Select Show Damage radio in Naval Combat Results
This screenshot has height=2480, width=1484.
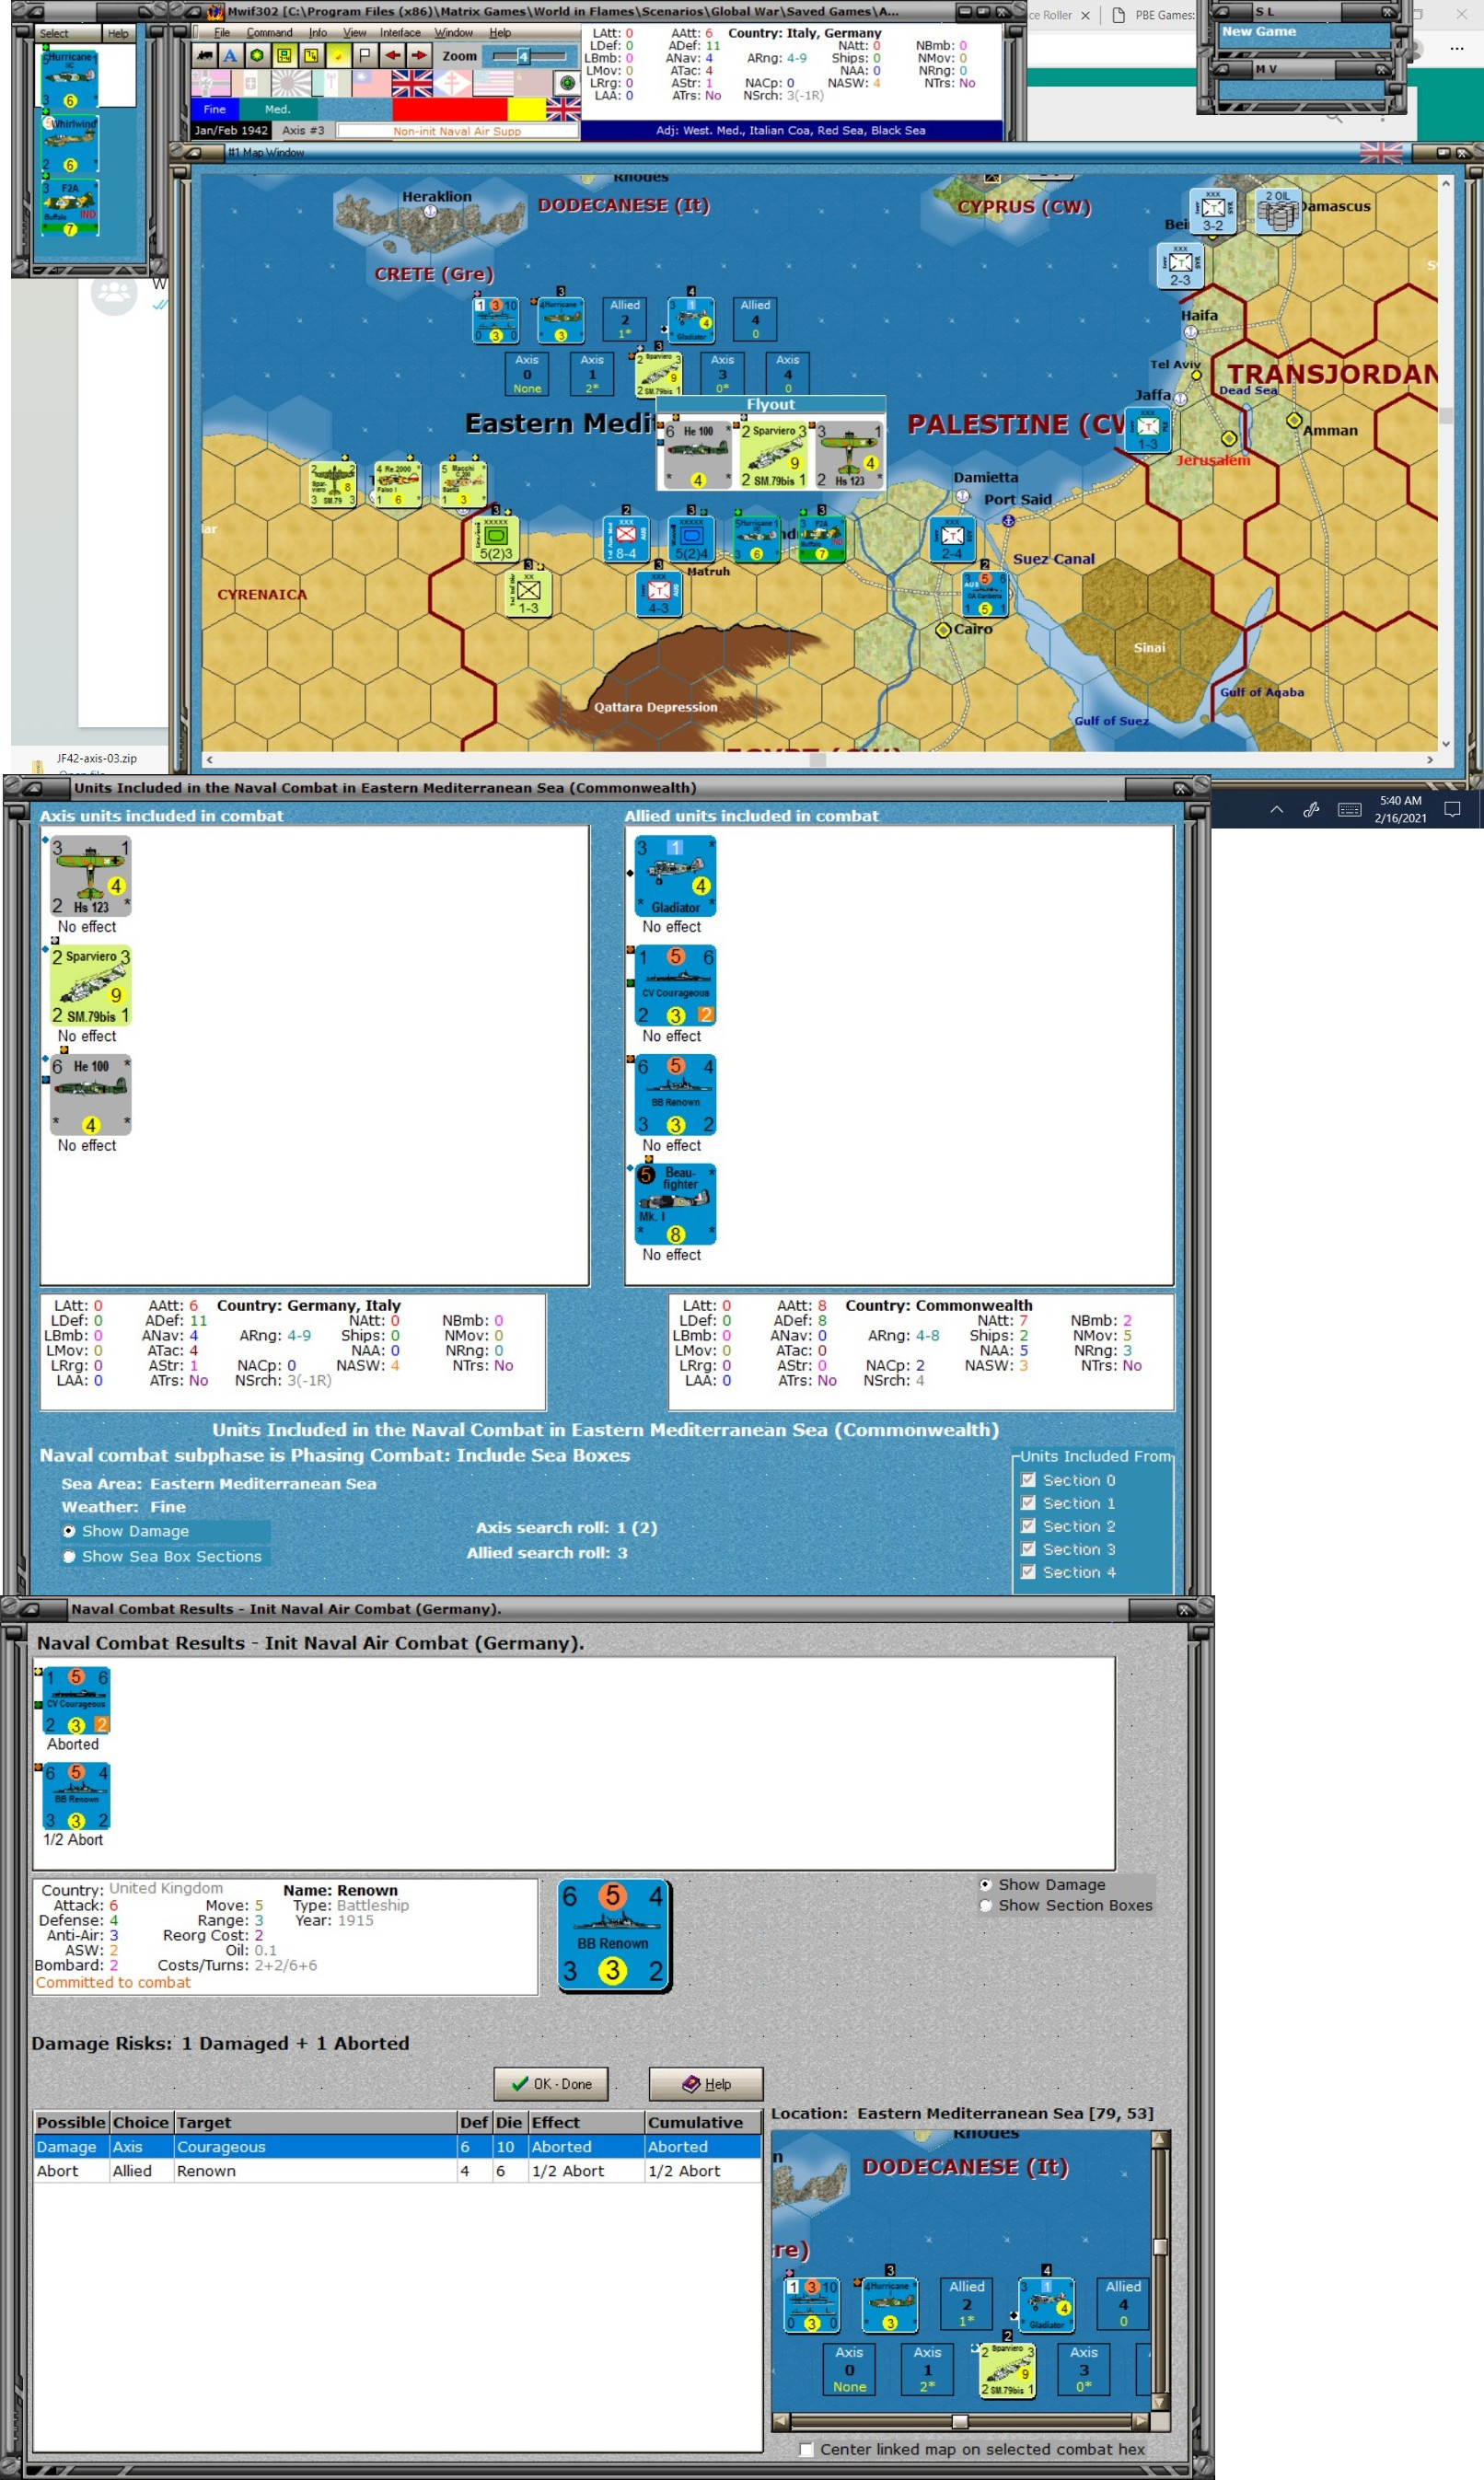tap(986, 1884)
